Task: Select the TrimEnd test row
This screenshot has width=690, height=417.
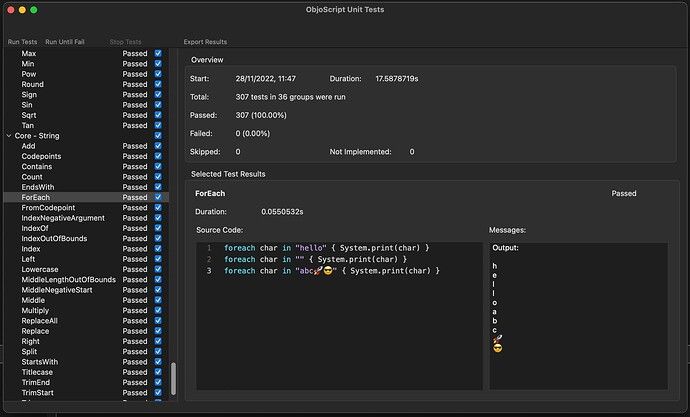Action: pos(86,382)
